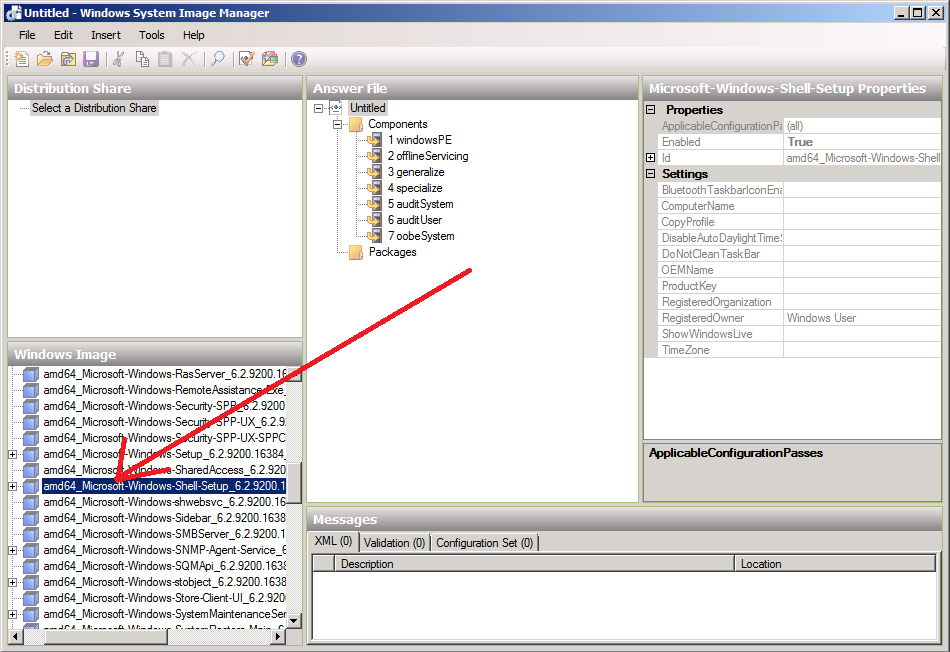This screenshot has height=652, width=950.
Task: Open the Insert menu
Action: (x=106, y=35)
